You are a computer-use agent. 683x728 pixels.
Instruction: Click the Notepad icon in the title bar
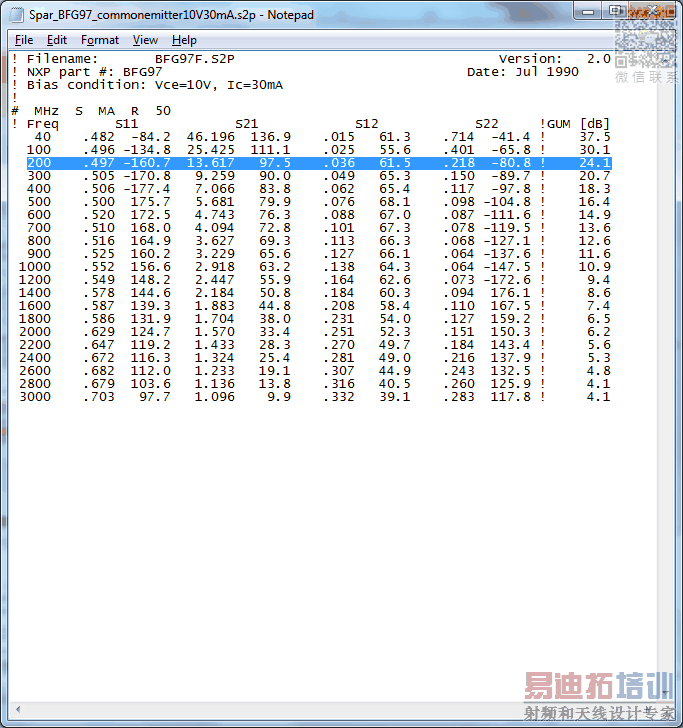[x=17, y=15]
